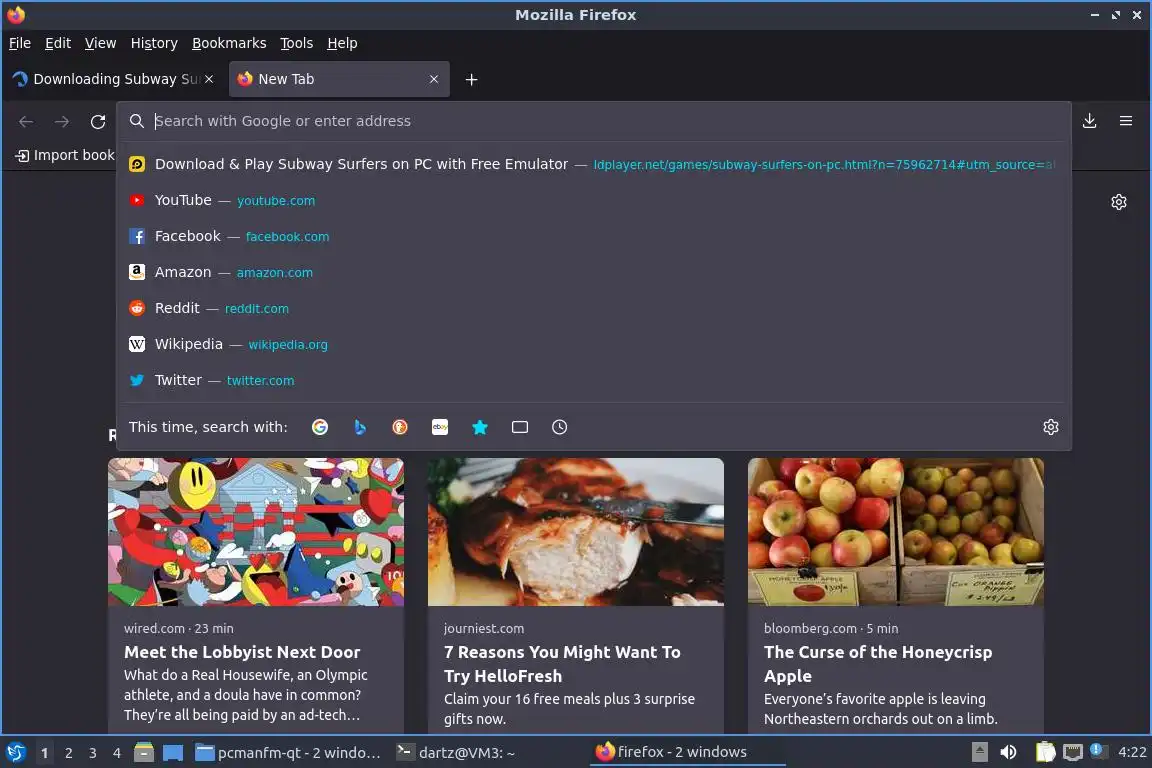Open new tab page personalize gear
Image resolution: width=1152 pixels, height=768 pixels.
coord(1118,201)
